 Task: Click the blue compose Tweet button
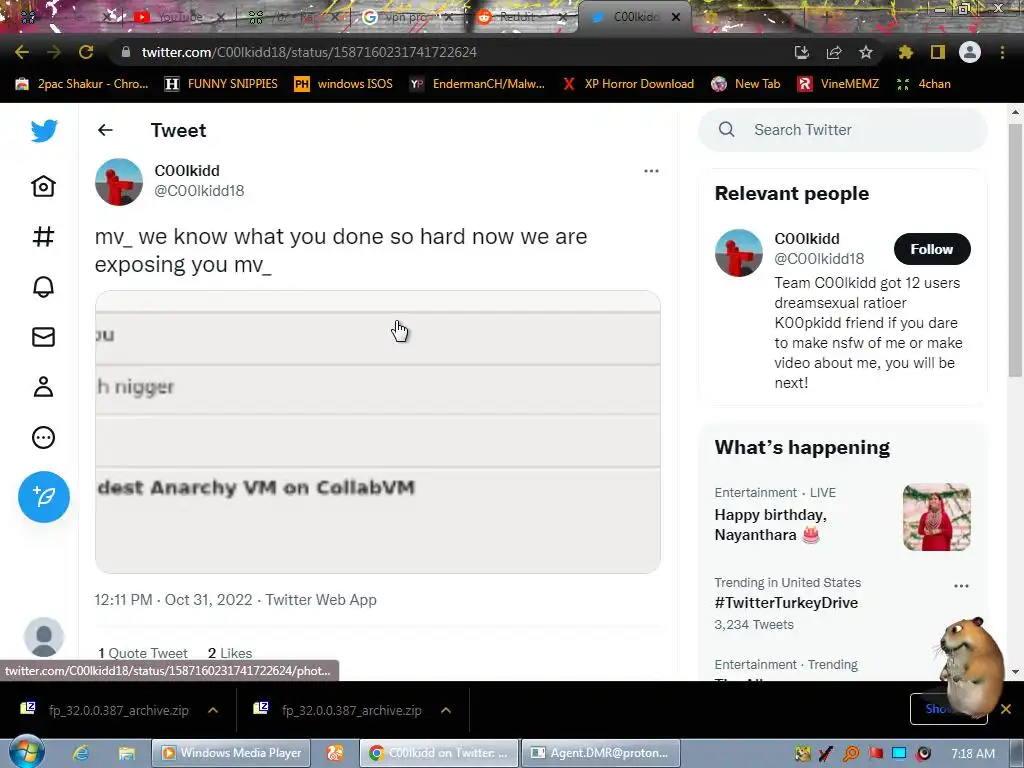point(44,497)
